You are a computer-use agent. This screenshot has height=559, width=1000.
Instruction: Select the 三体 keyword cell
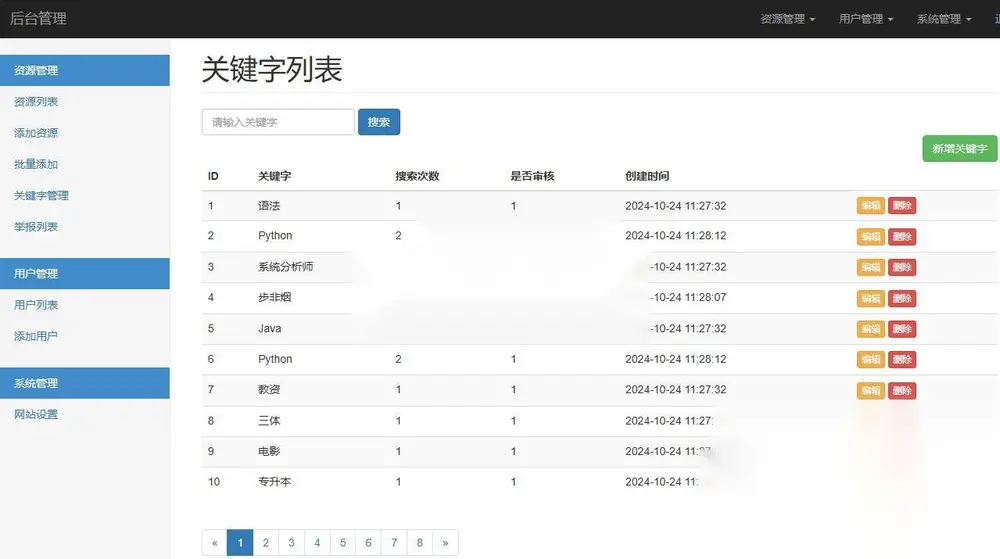(269, 421)
